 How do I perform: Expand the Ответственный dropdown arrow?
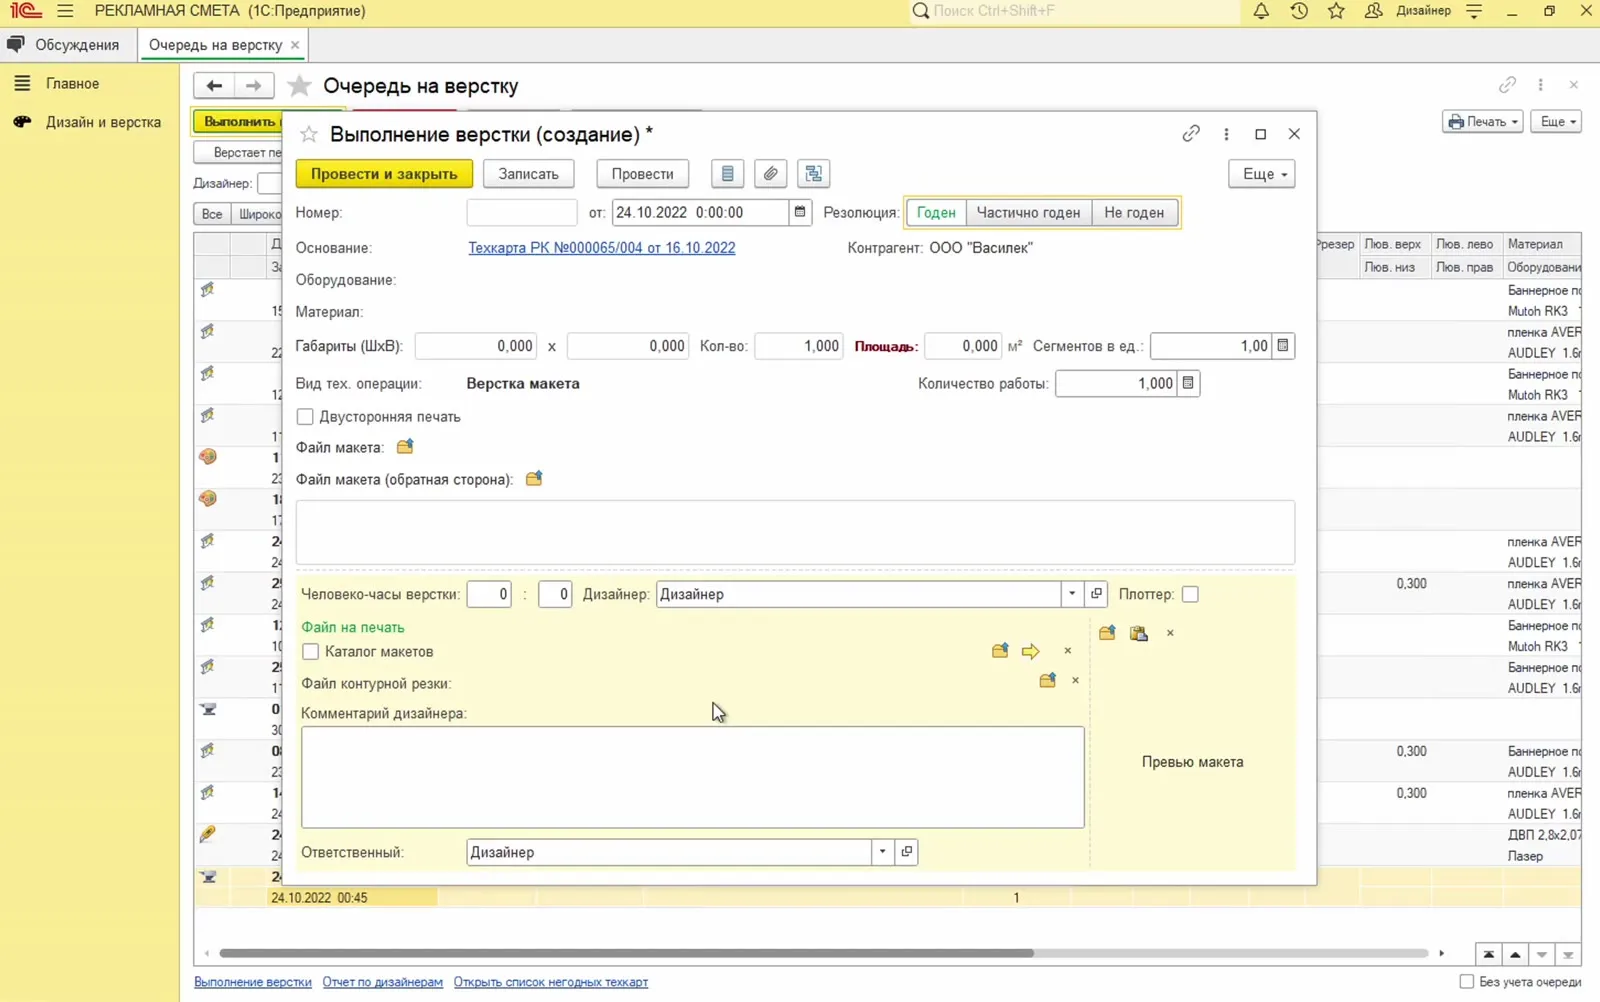click(x=882, y=852)
